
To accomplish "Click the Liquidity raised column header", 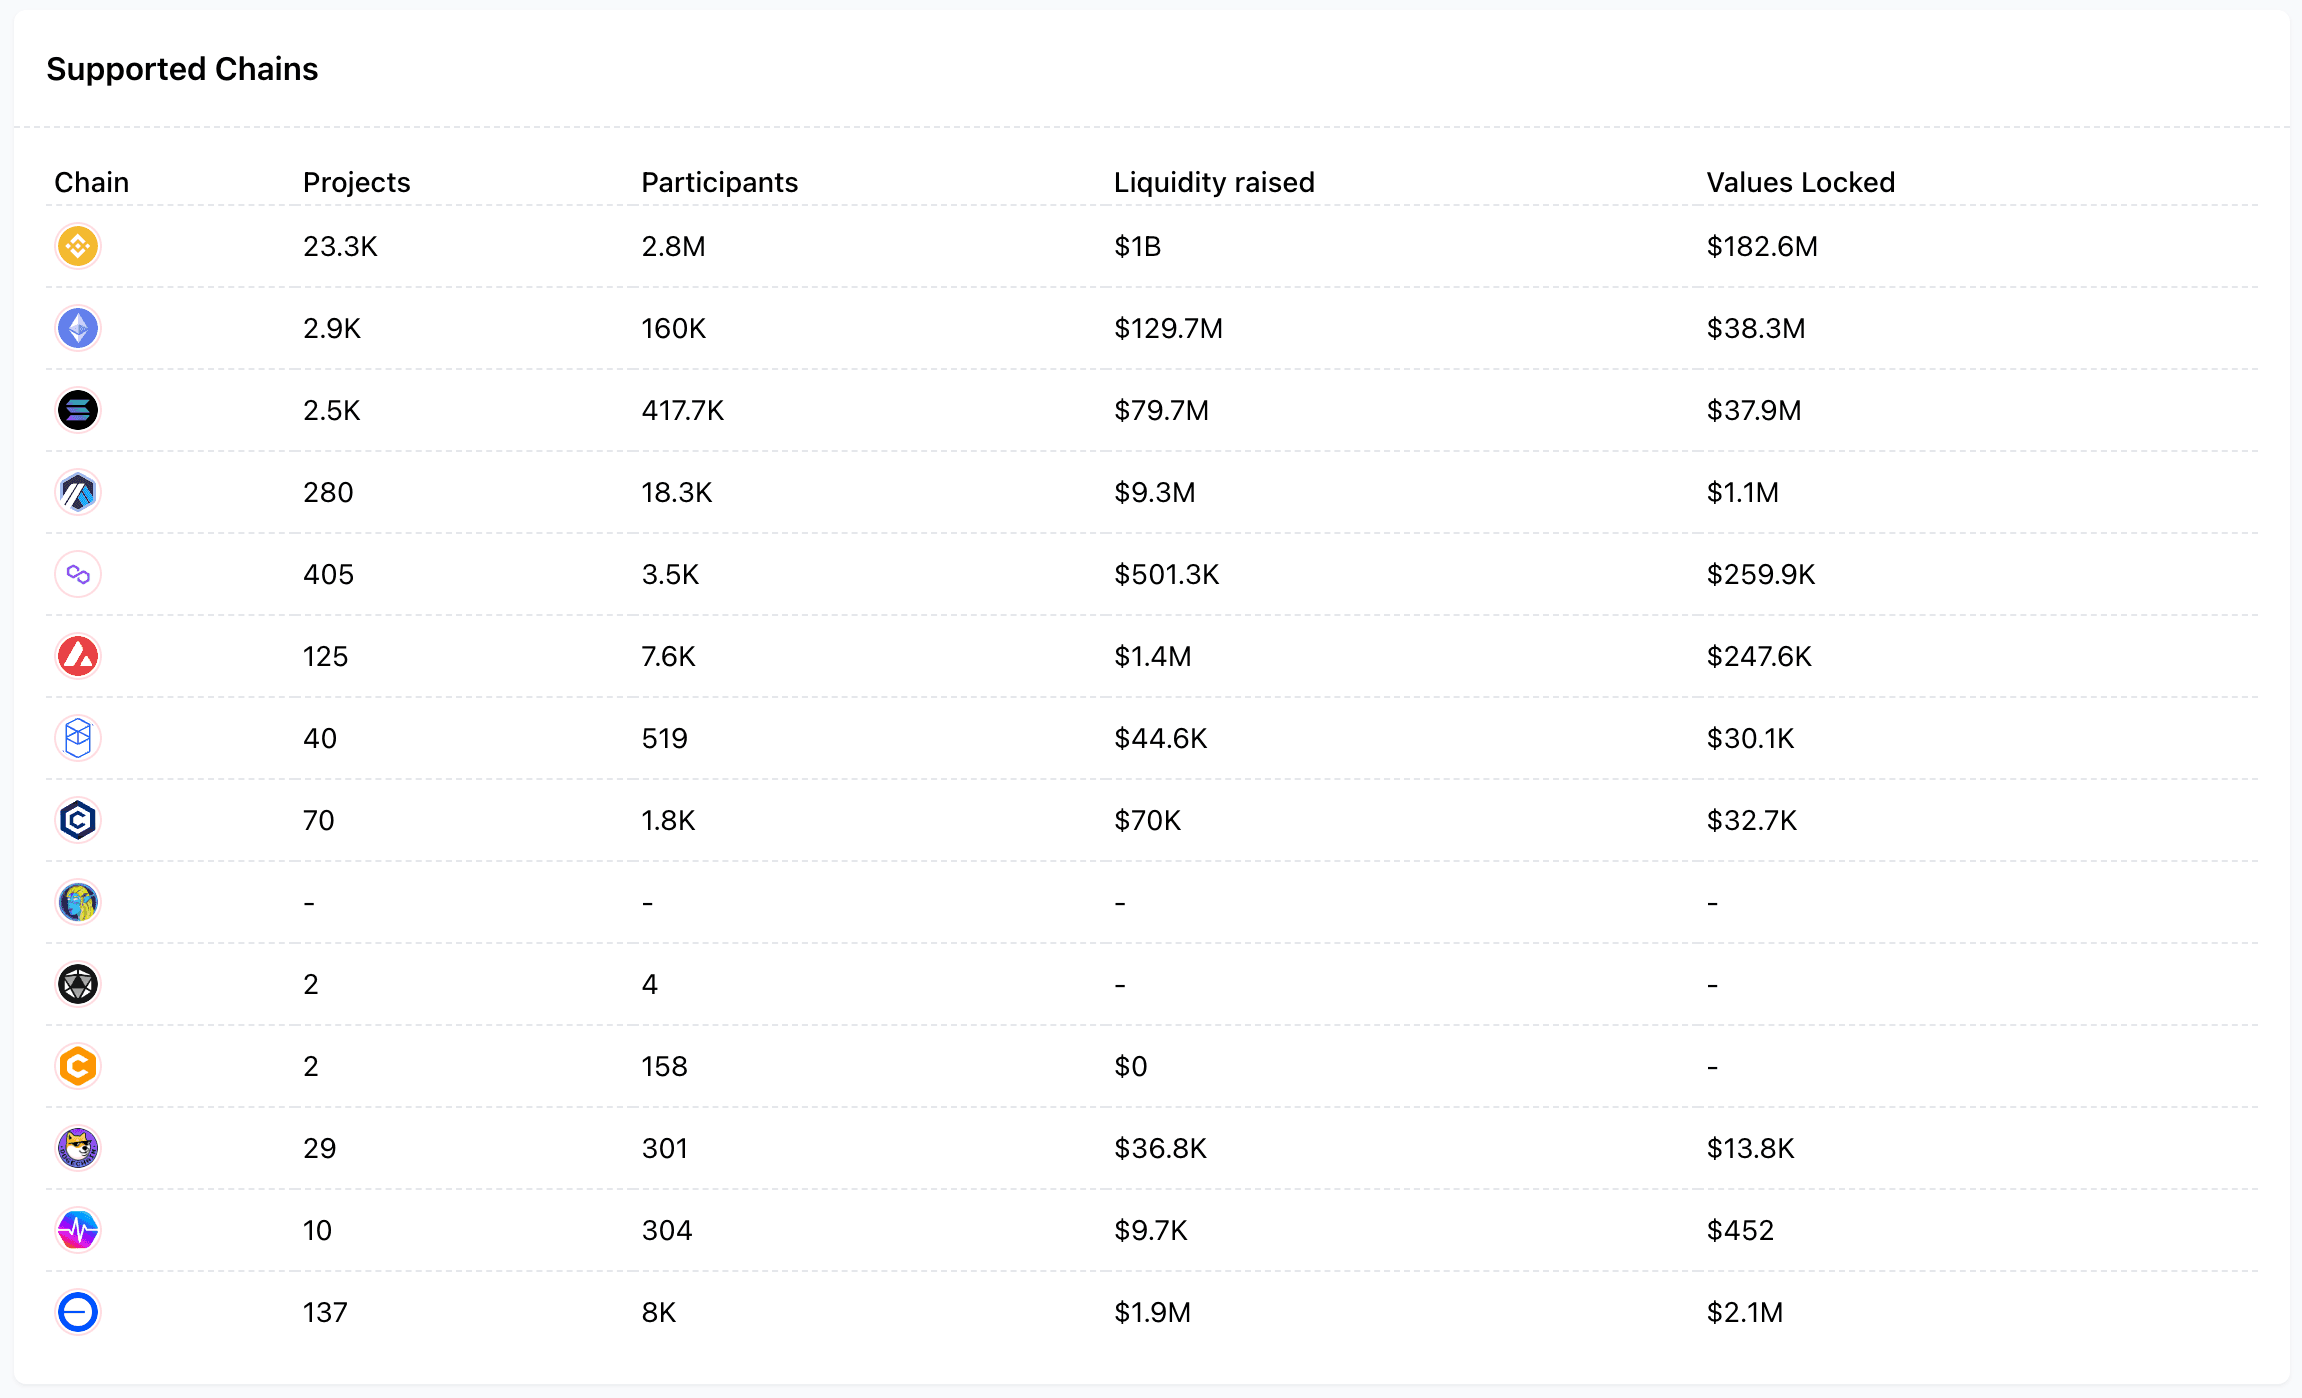I will tap(1214, 182).
